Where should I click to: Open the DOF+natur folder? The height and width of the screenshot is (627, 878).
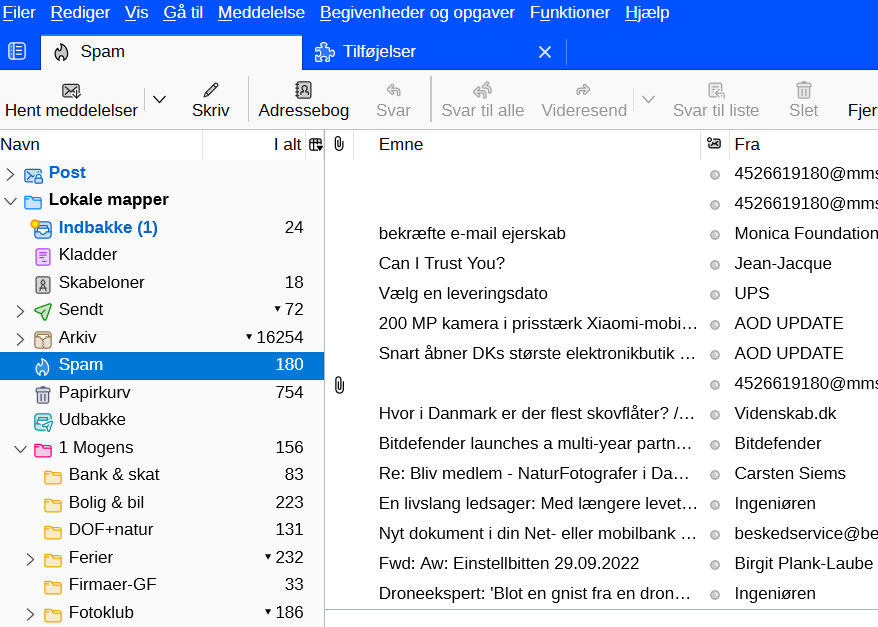[x=162, y=530]
